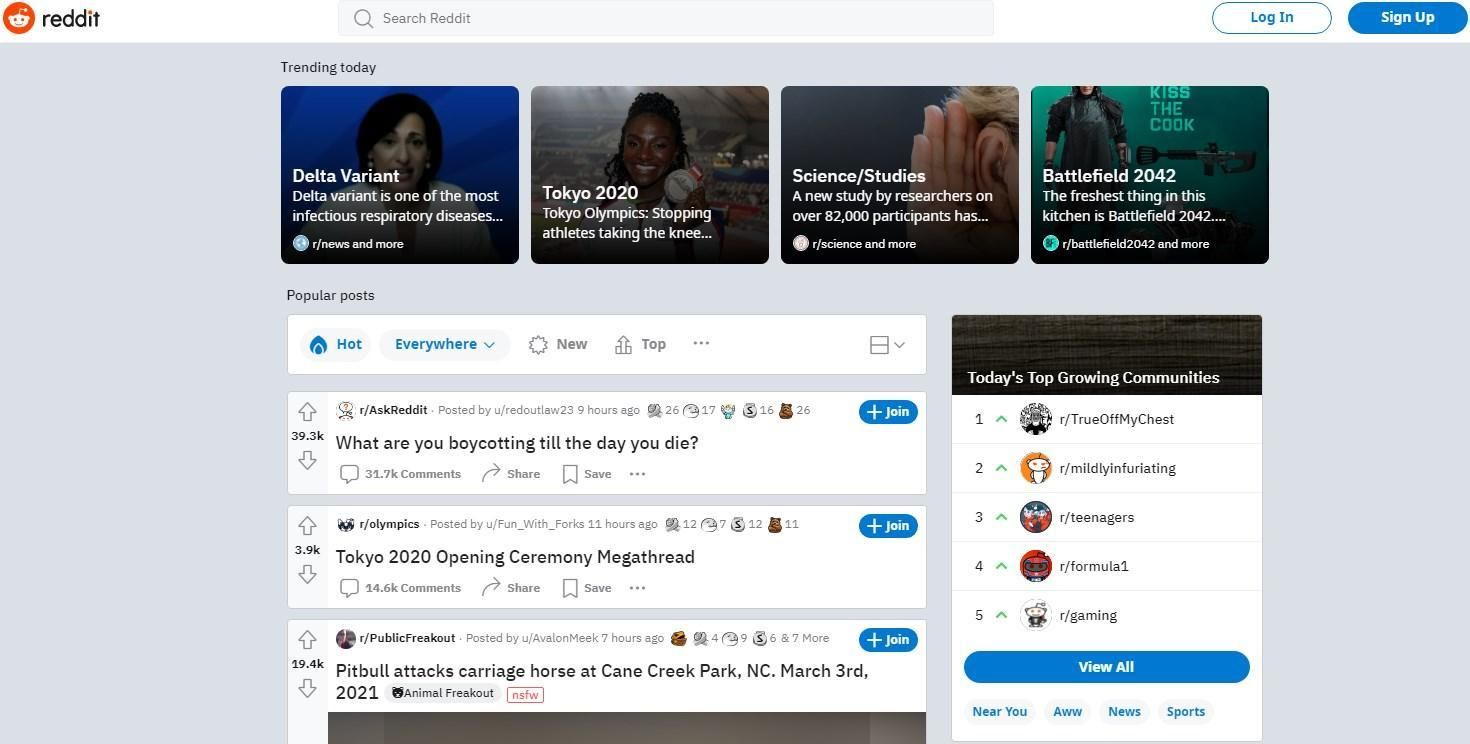Open user u/Fun_With_Forks profile link
The image size is (1470, 744).
535,524
